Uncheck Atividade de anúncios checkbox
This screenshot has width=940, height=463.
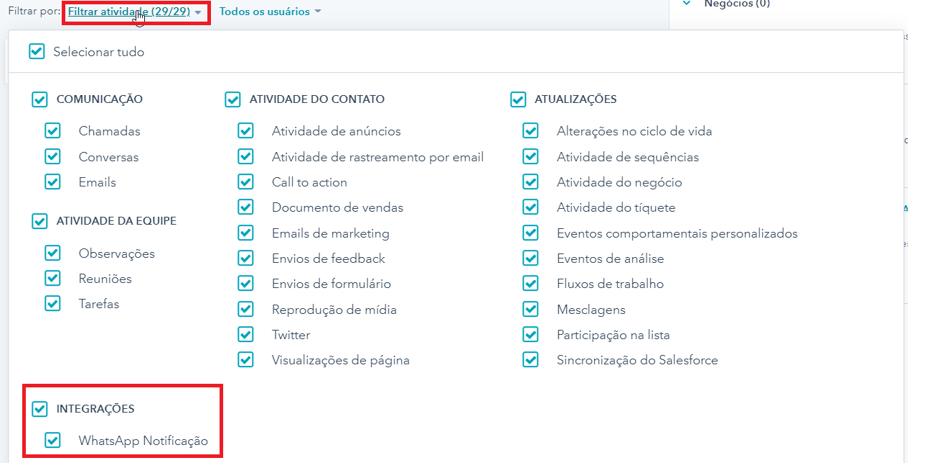(x=246, y=131)
